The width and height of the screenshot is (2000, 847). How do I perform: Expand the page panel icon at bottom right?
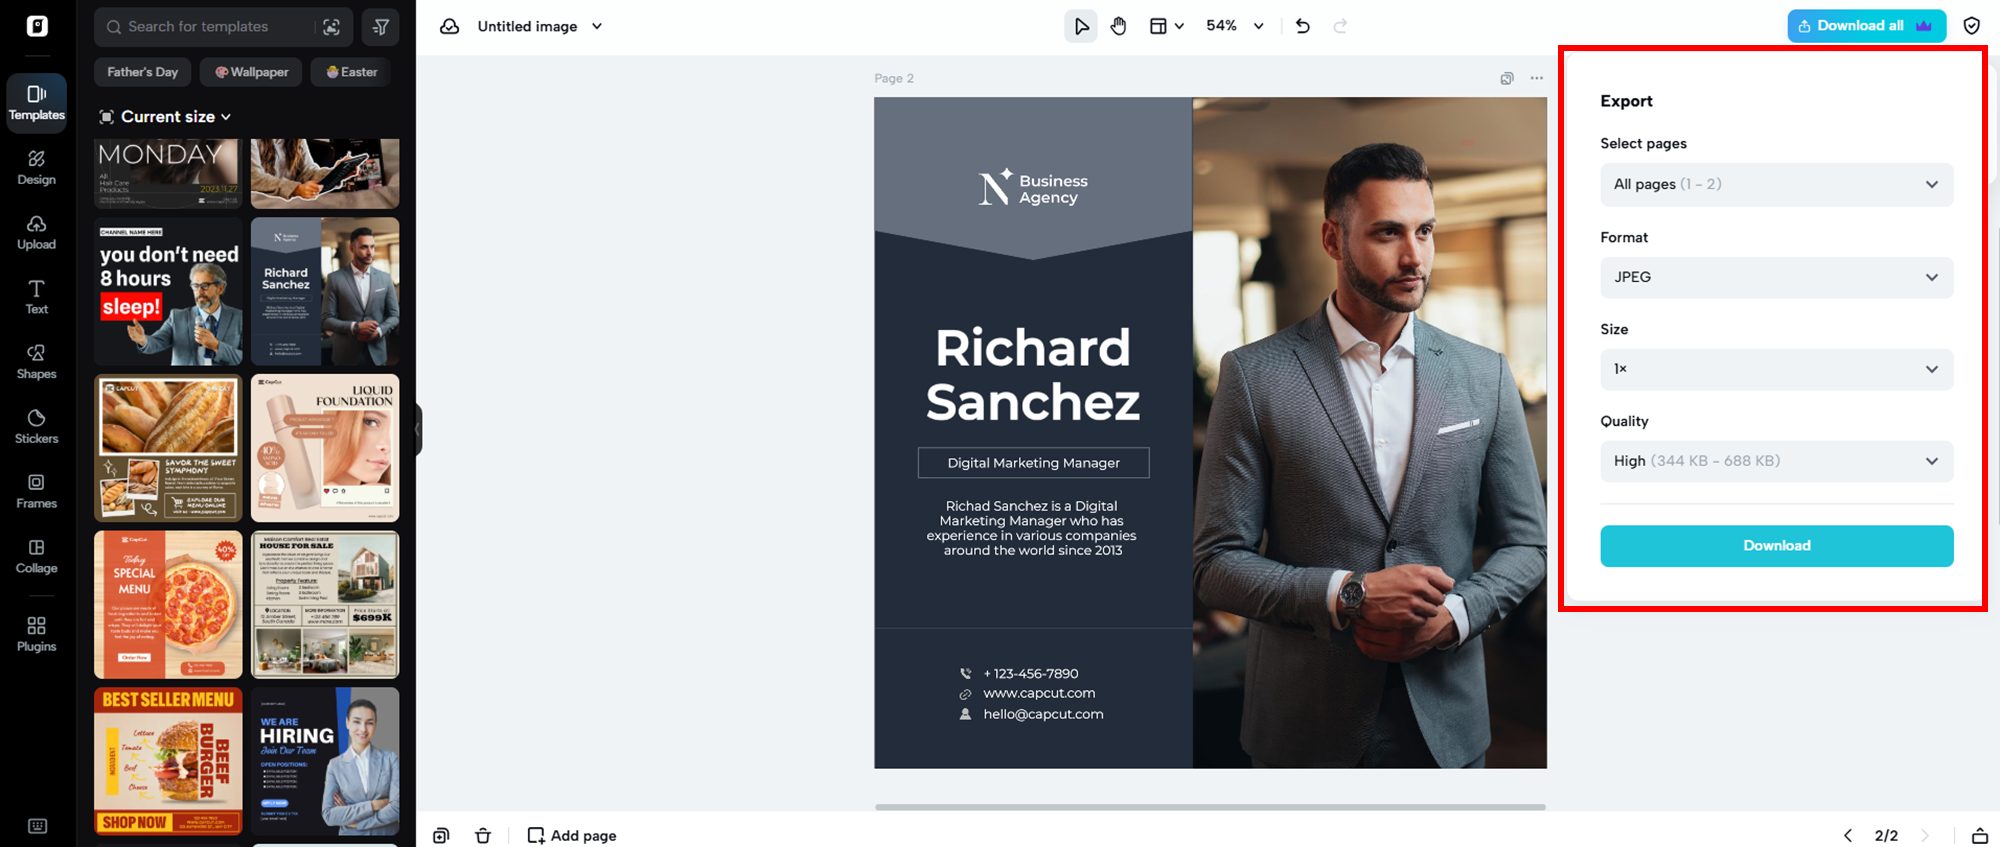[x=1980, y=836]
